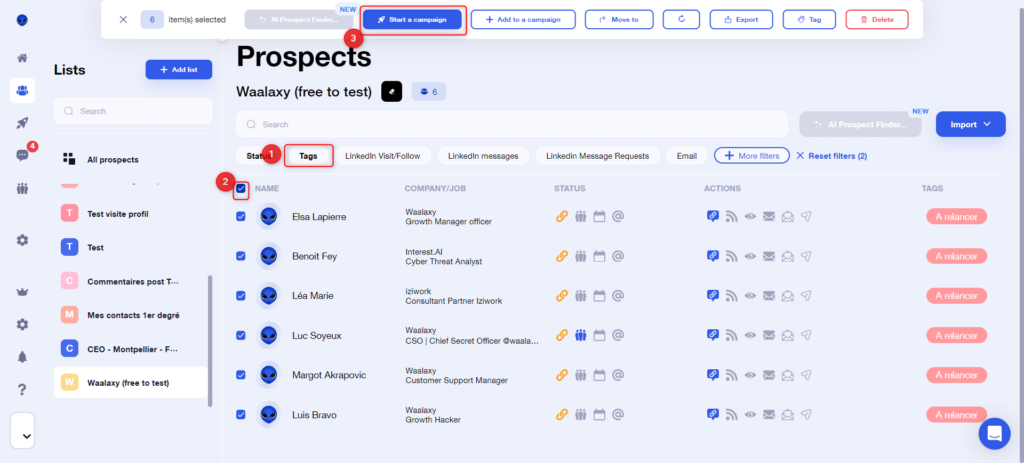Open the Home icon in left sidebar

(22, 58)
